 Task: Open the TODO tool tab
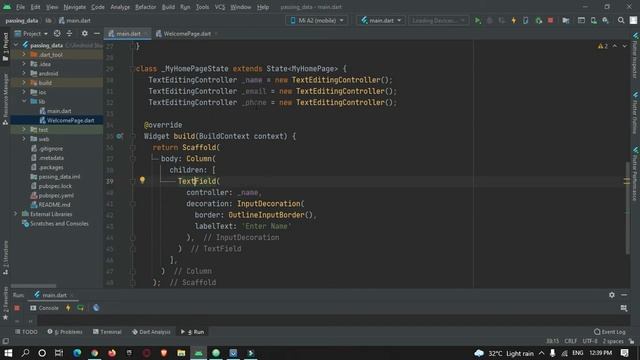coord(26,332)
